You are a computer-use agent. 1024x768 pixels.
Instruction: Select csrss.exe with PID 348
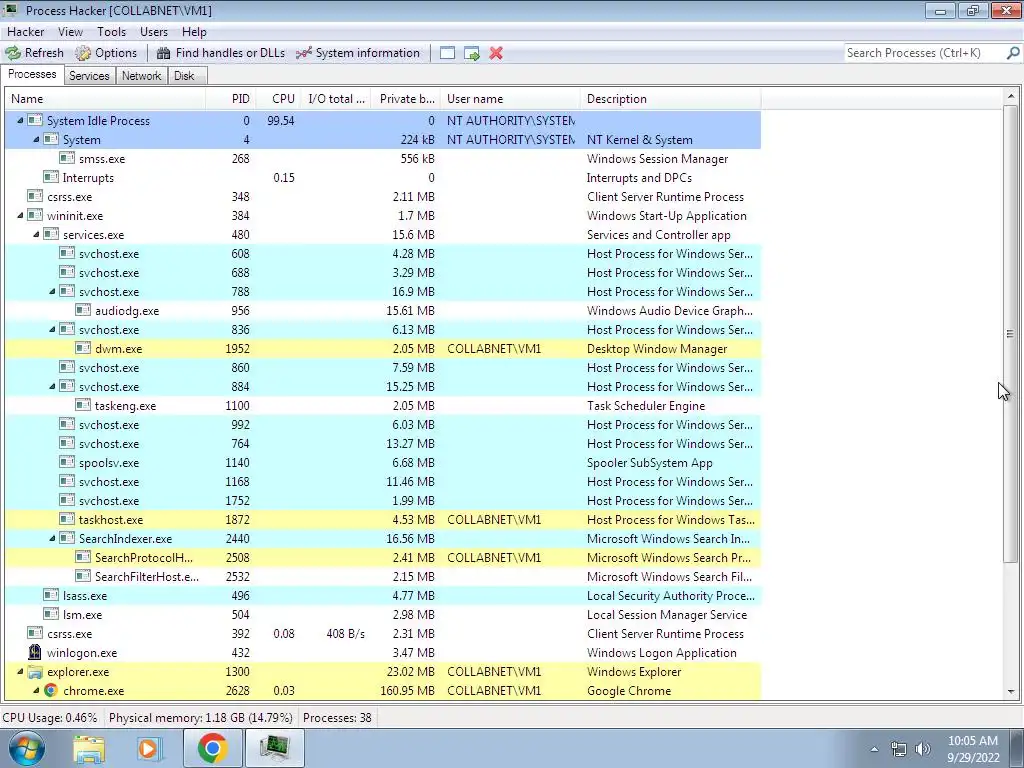click(x=383, y=197)
